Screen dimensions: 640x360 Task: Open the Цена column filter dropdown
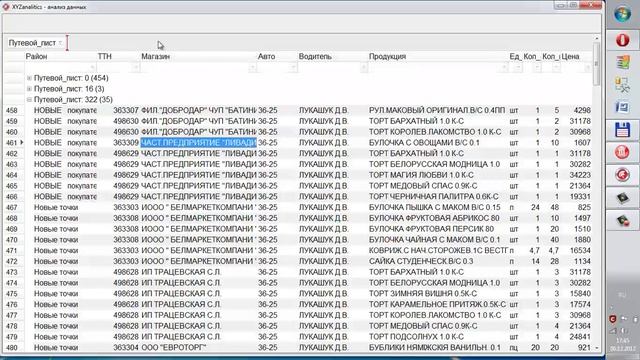coord(587,67)
